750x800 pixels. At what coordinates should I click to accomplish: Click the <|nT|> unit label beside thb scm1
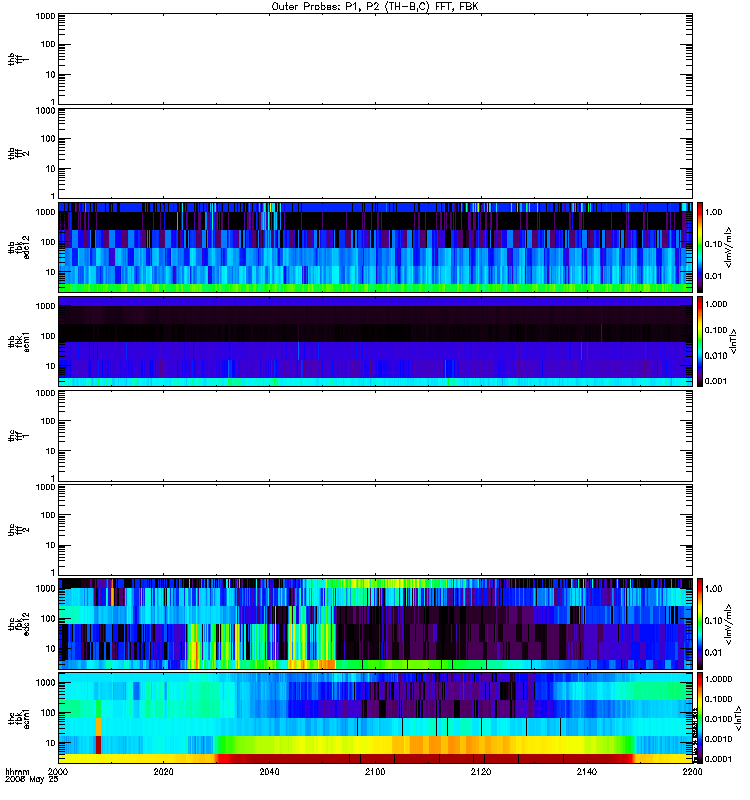coord(733,341)
